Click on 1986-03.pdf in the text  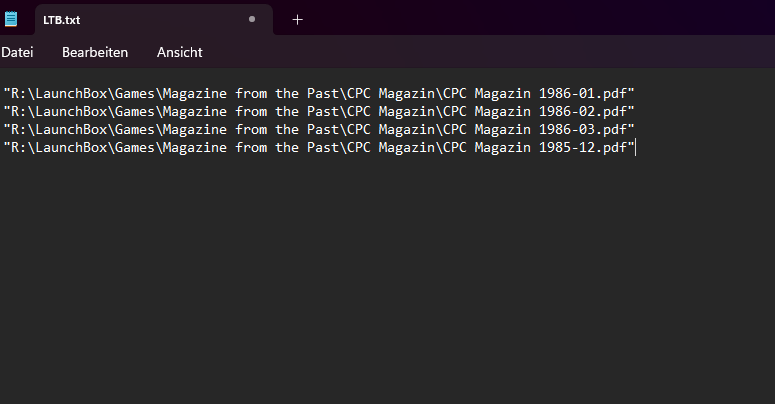pyautogui.click(x=582, y=130)
